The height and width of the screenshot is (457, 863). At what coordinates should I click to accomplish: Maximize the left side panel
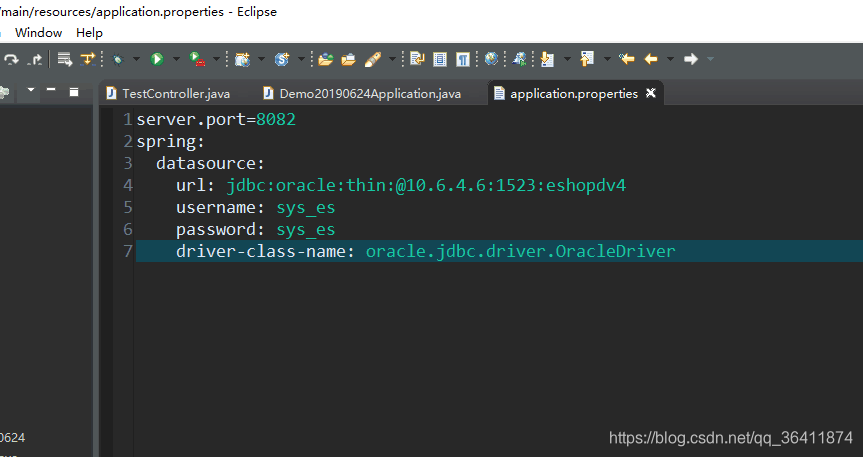click(x=74, y=92)
